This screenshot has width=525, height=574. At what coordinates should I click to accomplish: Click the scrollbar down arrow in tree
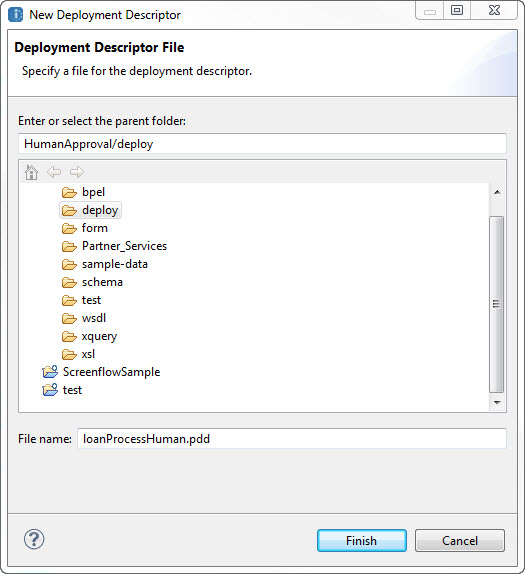(497, 402)
